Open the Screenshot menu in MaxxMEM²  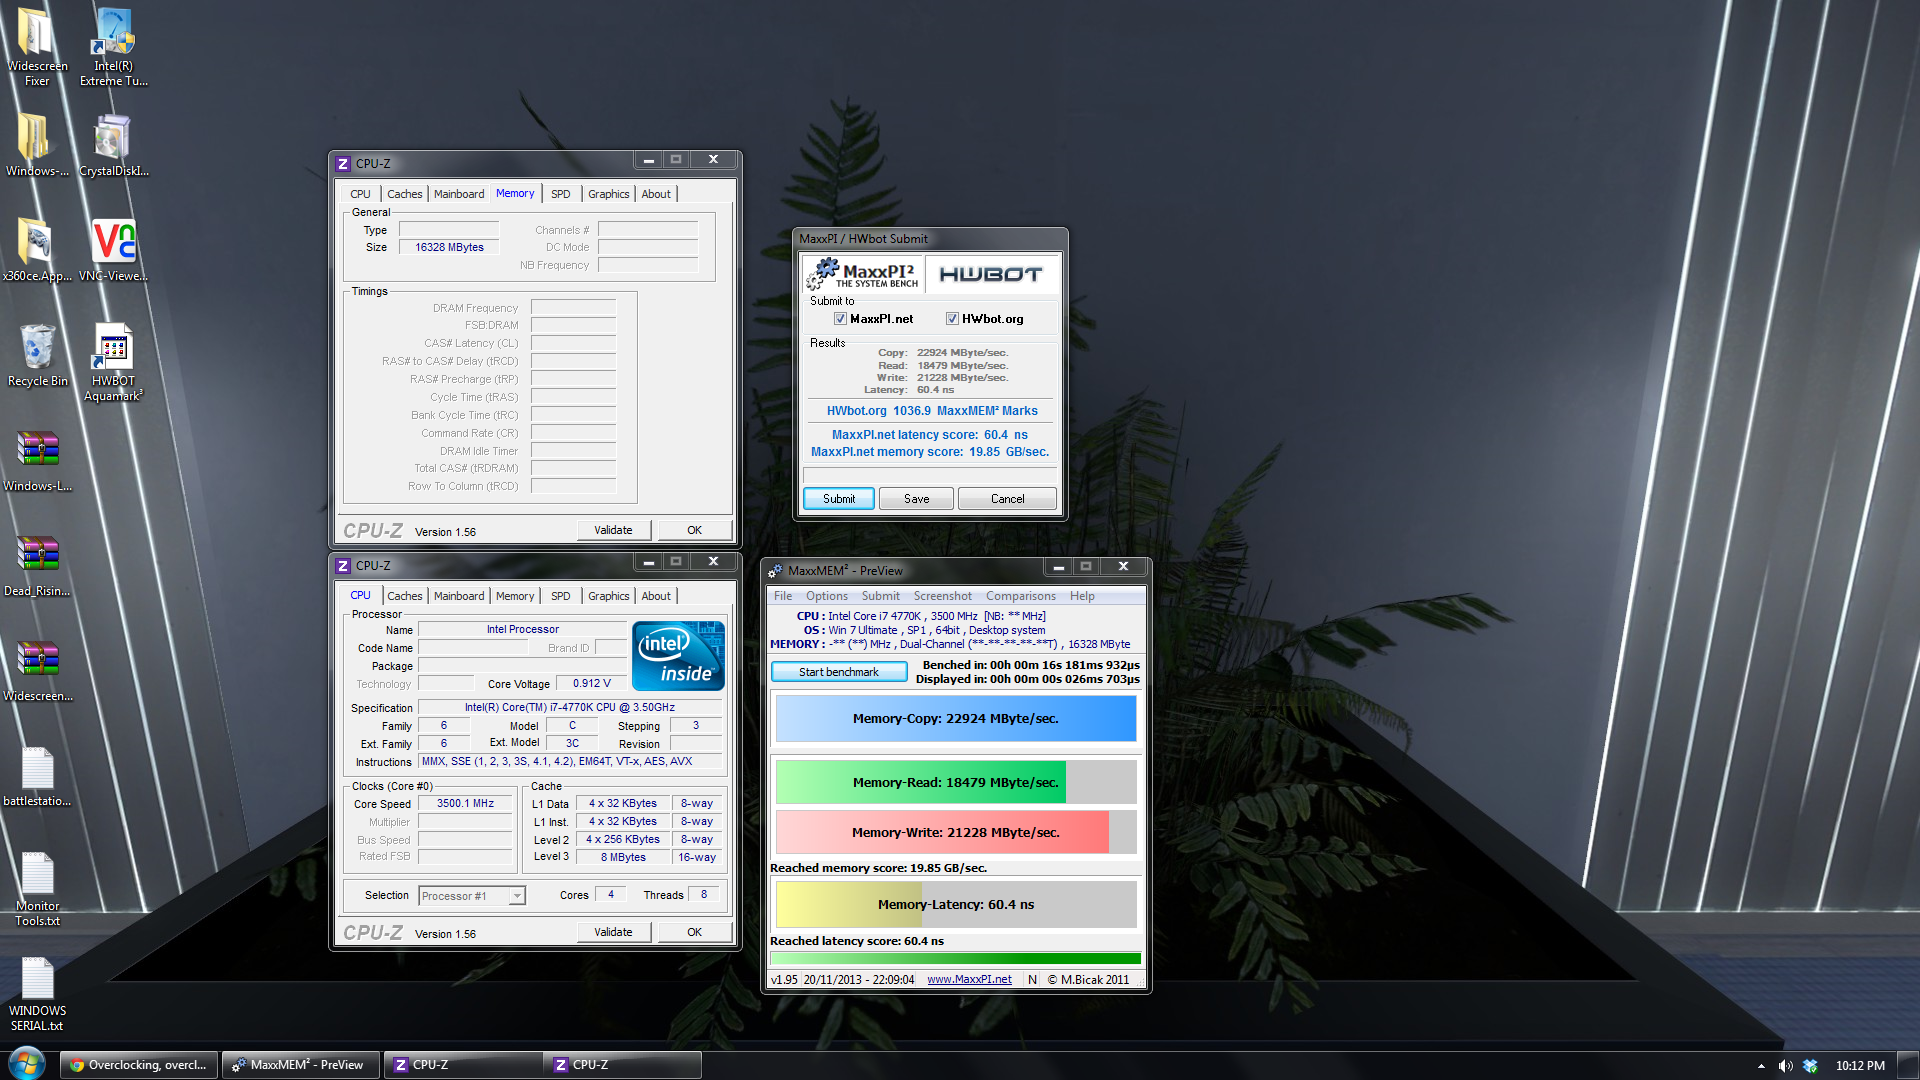[943, 596]
